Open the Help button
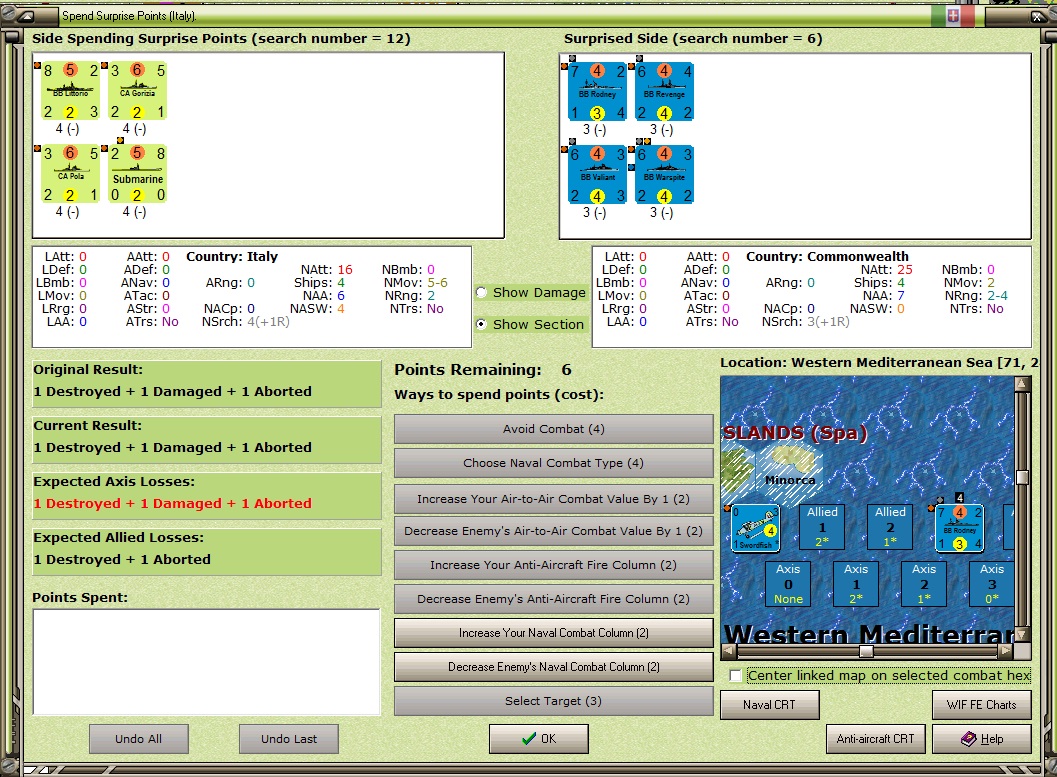 (982, 739)
